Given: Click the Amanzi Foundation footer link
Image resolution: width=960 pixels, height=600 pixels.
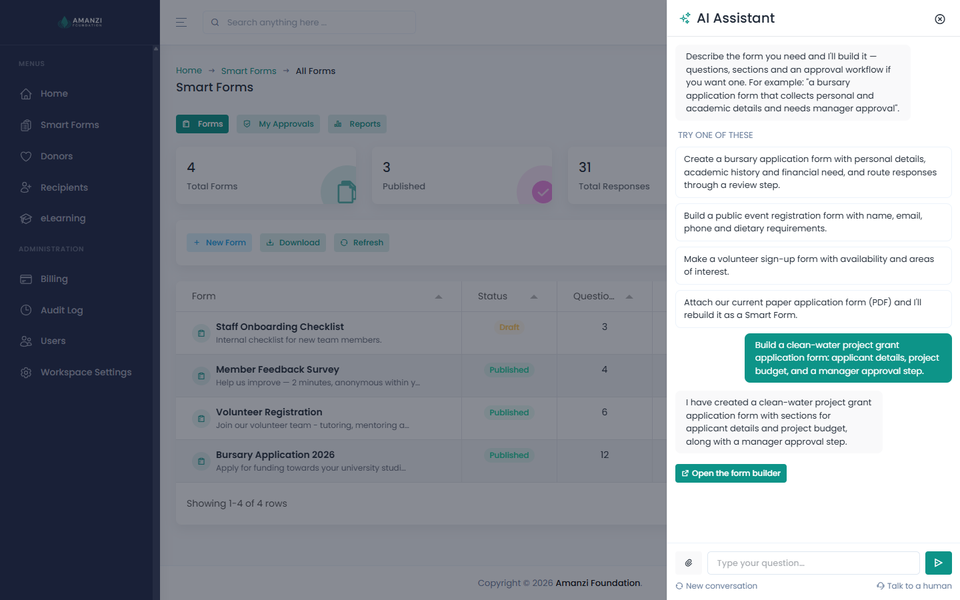Looking at the screenshot, I should click(x=598, y=583).
